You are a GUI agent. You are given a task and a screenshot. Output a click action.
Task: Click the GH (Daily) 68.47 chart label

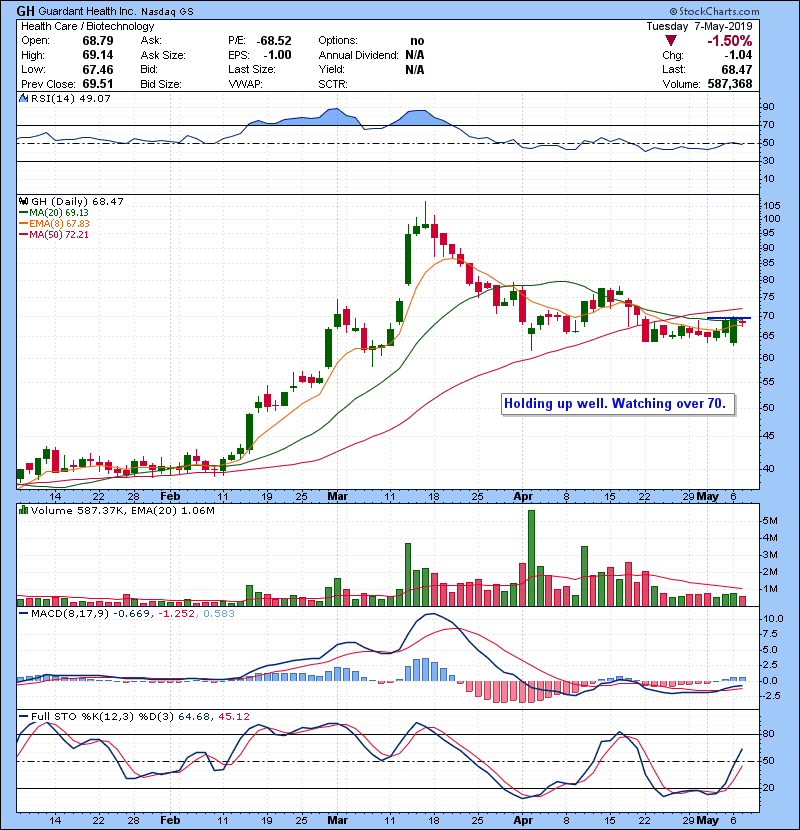pos(77,202)
